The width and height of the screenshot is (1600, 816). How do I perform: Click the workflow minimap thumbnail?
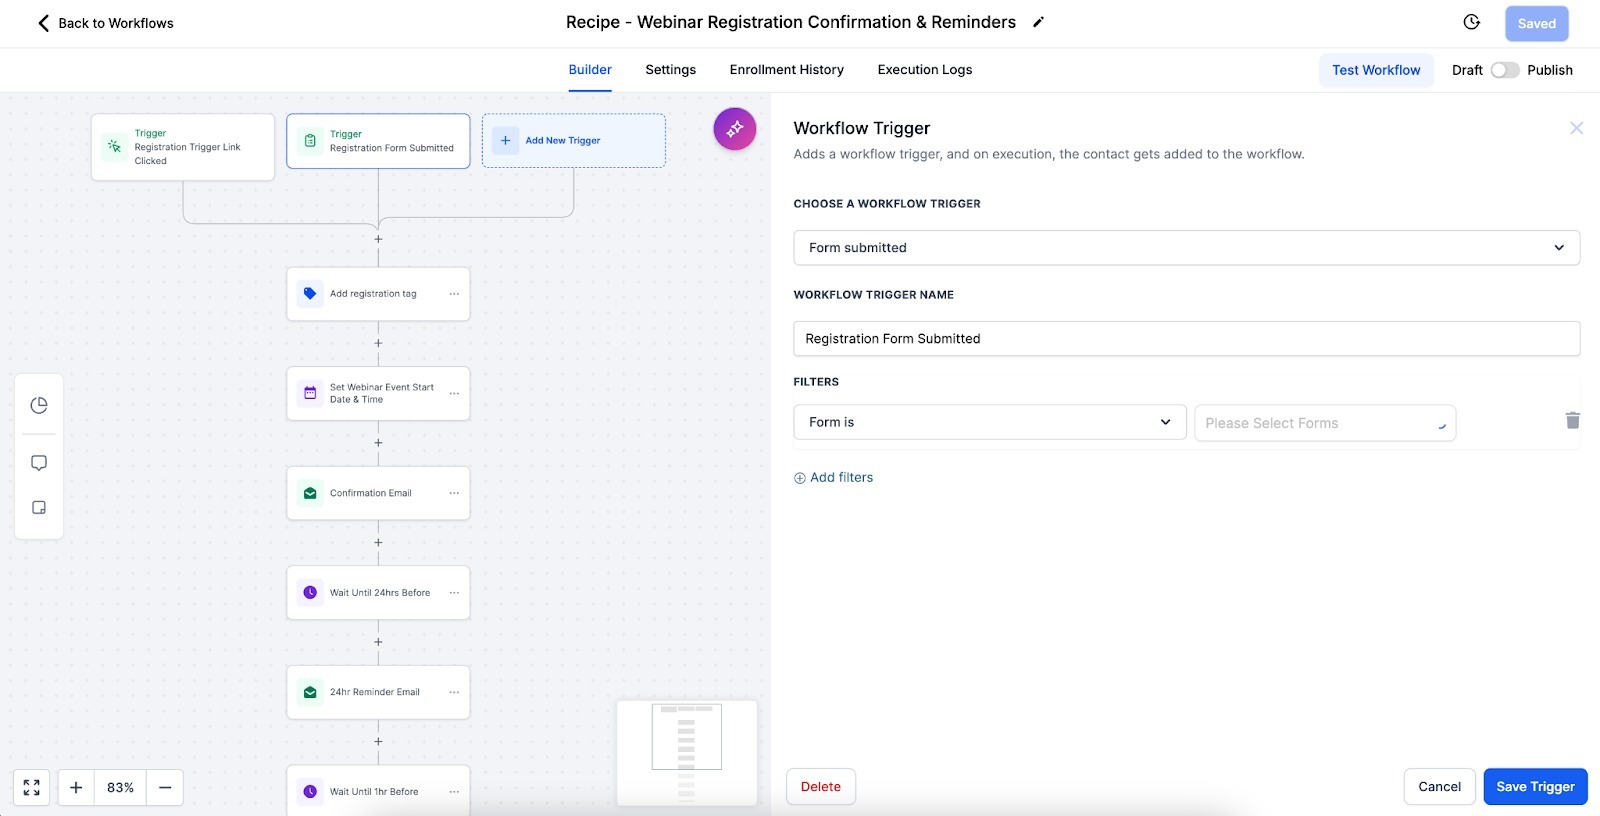[687, 753]
